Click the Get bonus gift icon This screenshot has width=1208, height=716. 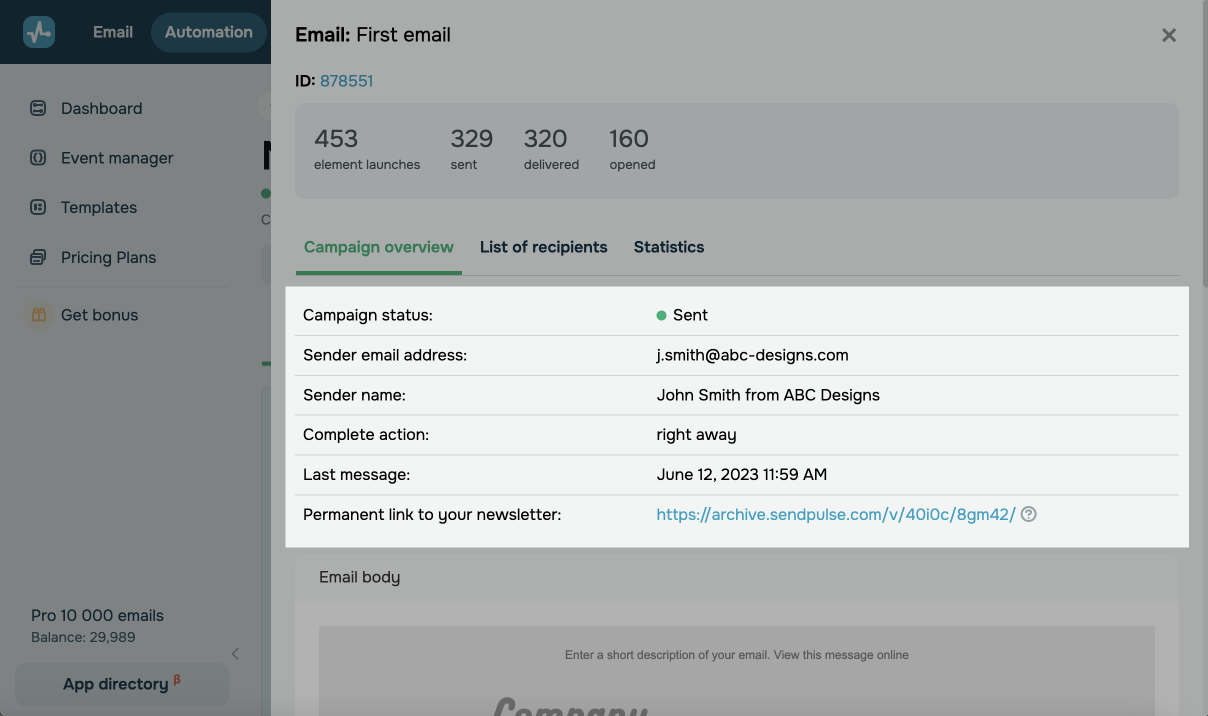click(x=38, y=315)
